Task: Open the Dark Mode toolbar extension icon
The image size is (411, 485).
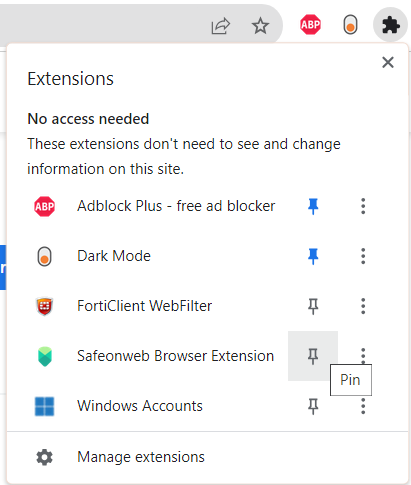Action: [x=350, y=25]
